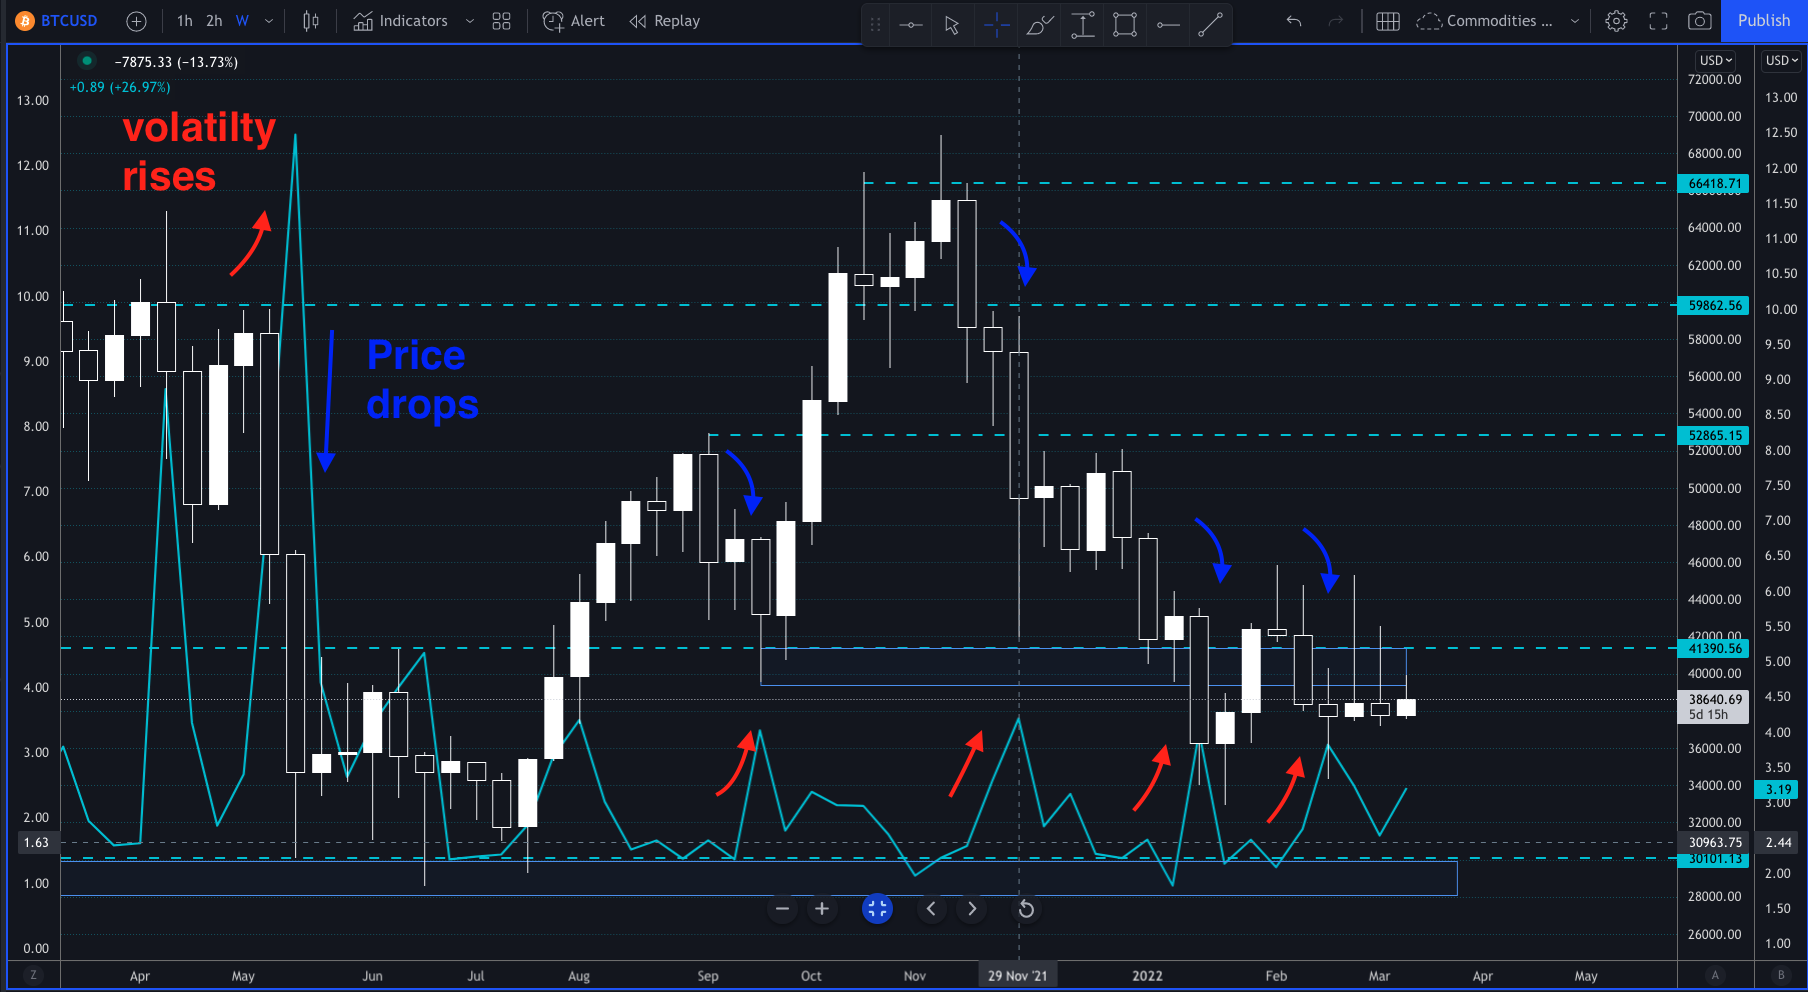This screenshot has height=992, width=1808.
Task: Select the arrow cursor tool
Action: (952, 24)
